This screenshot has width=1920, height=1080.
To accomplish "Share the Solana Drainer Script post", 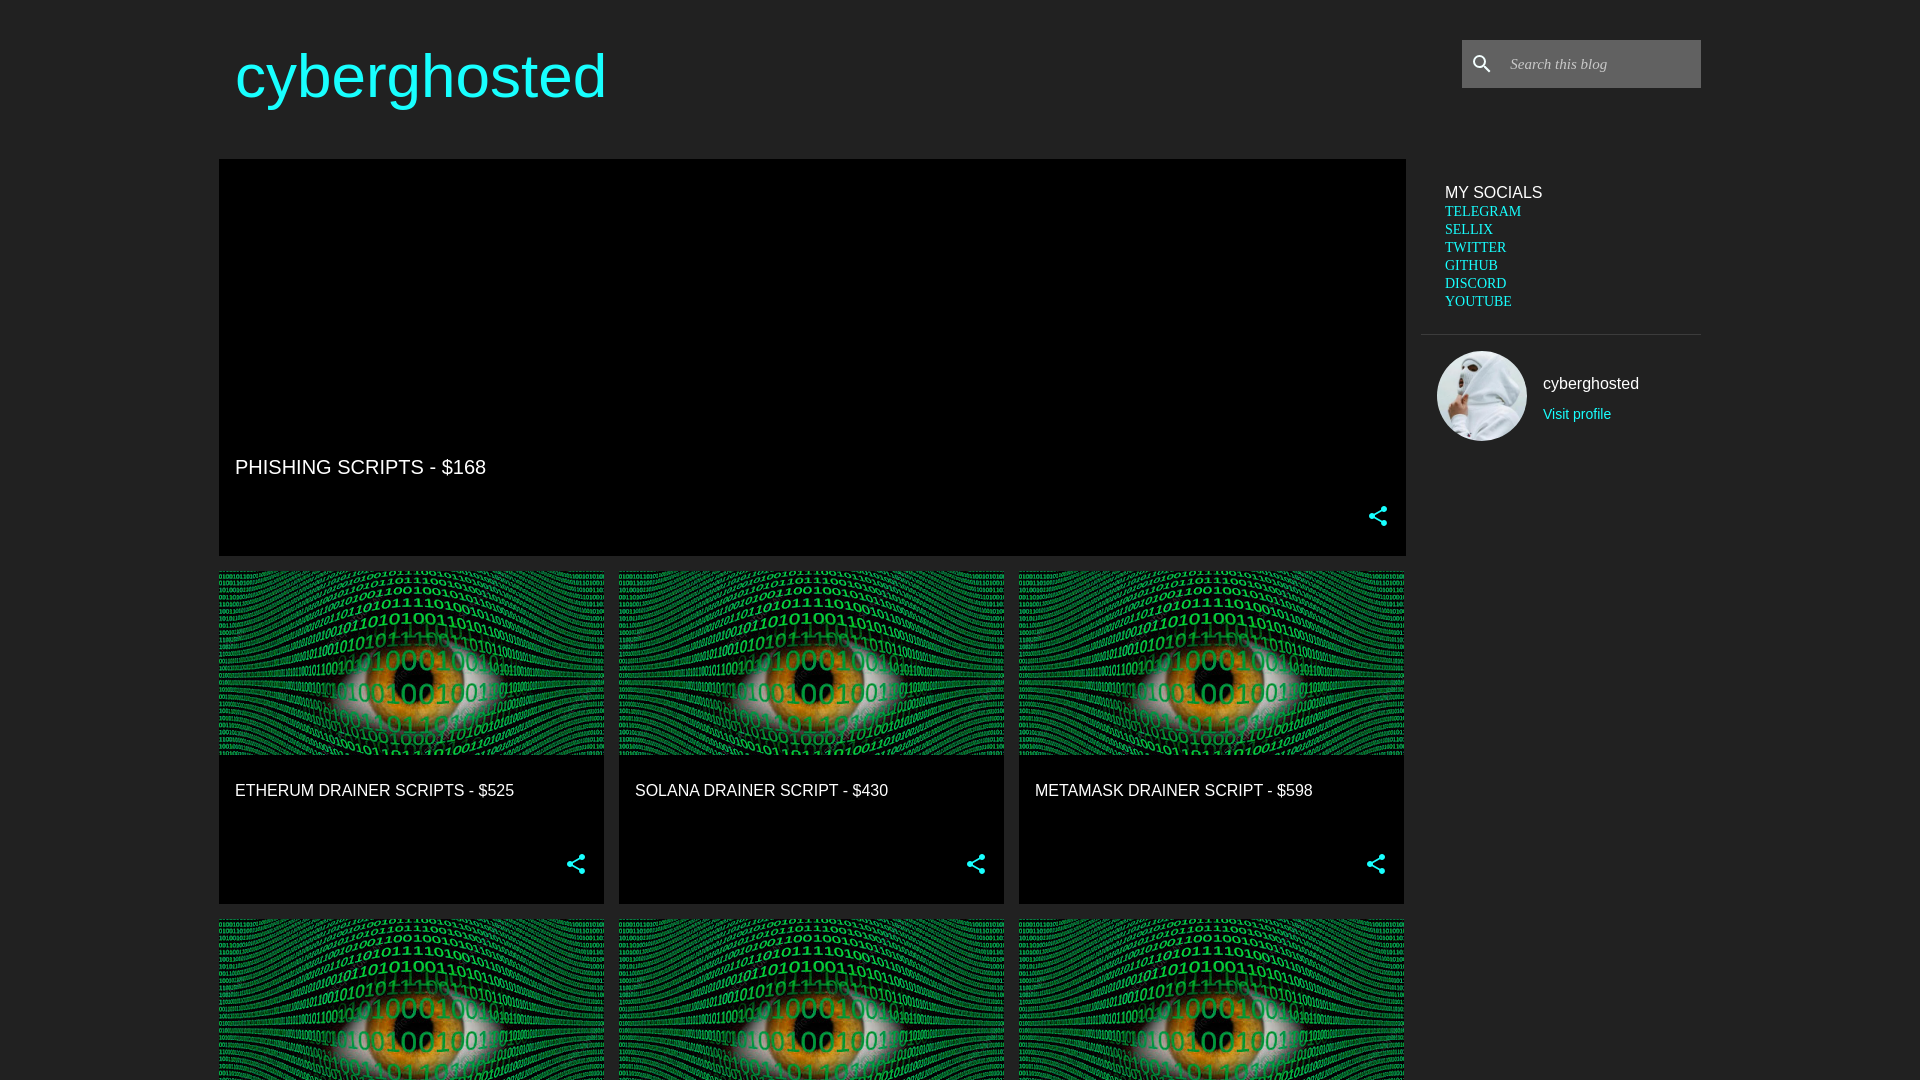I will tap(976, 864).
